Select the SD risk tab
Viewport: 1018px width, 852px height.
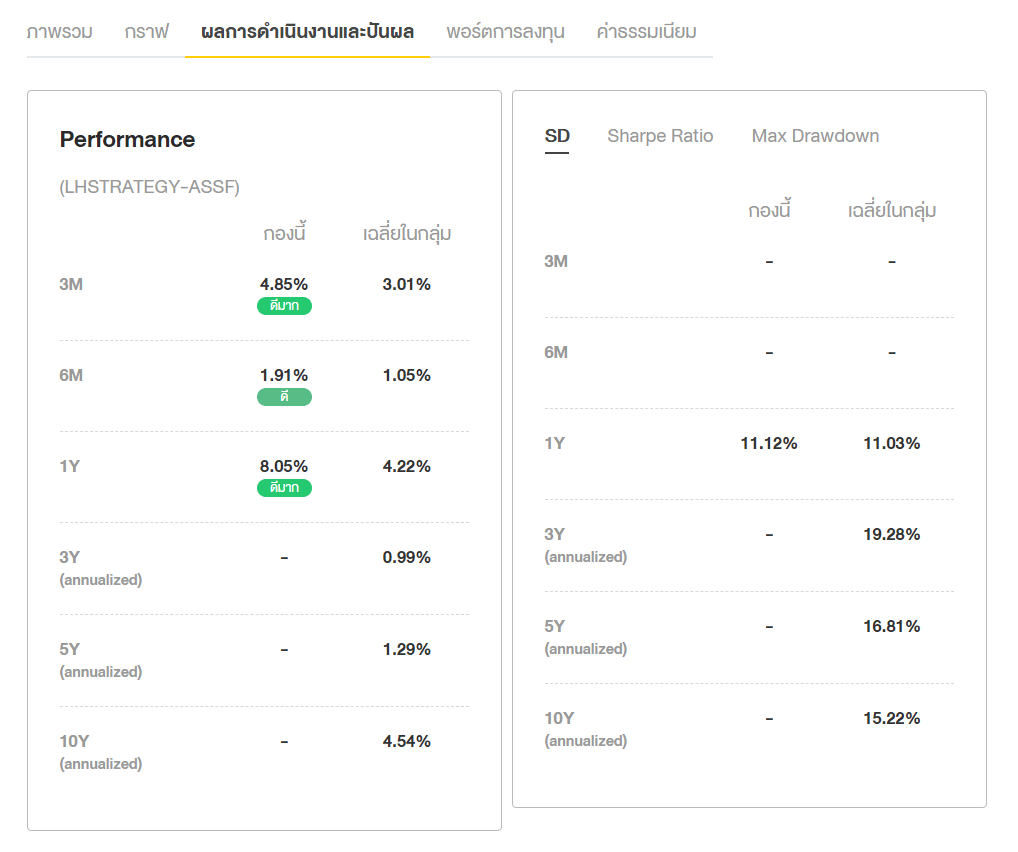point(557,136)
